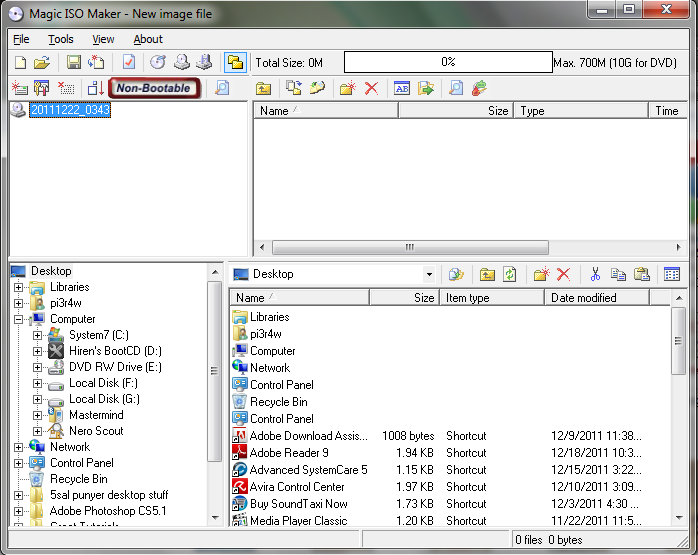The image size is (698, 555).
Task: Go up a folder in image pane
Action: tap(264, 88)
